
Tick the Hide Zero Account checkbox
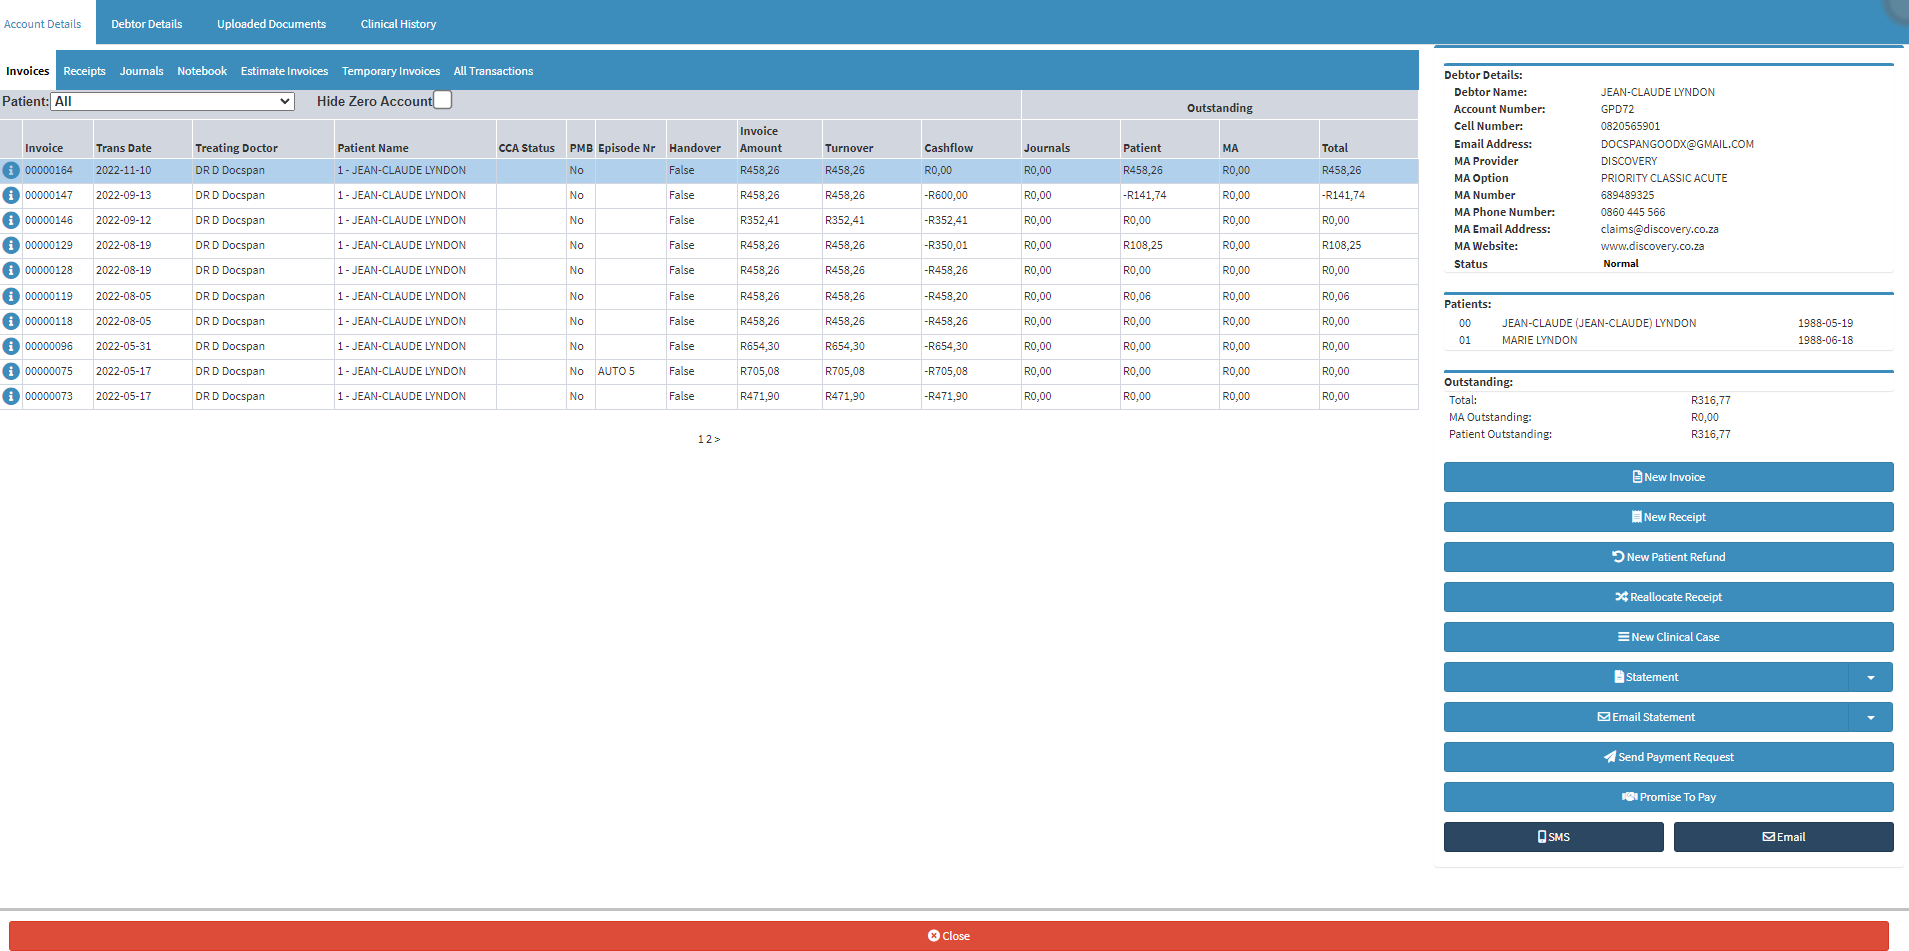click(x=443, y=100)
